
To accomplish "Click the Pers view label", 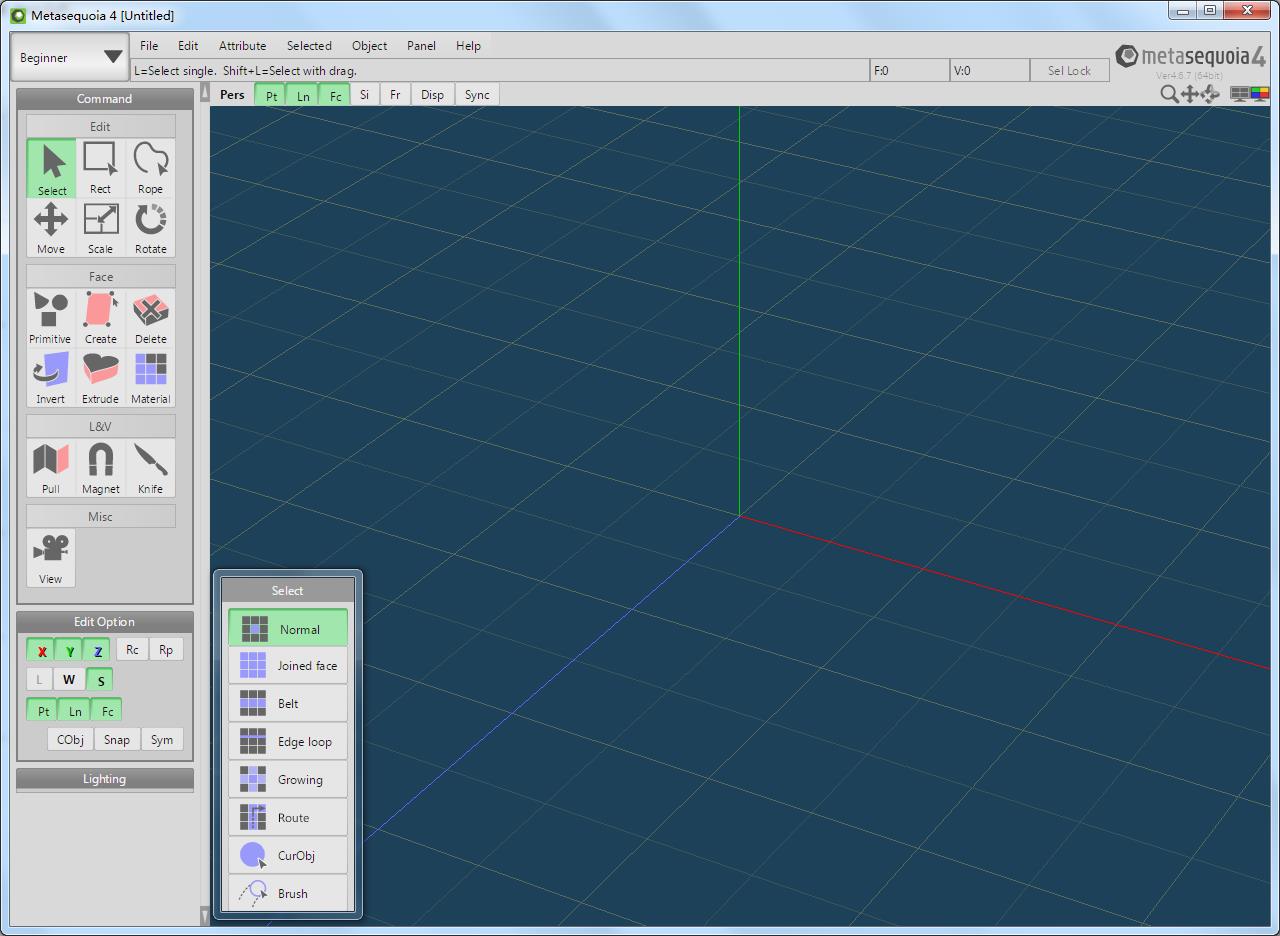I will [232, 95].
